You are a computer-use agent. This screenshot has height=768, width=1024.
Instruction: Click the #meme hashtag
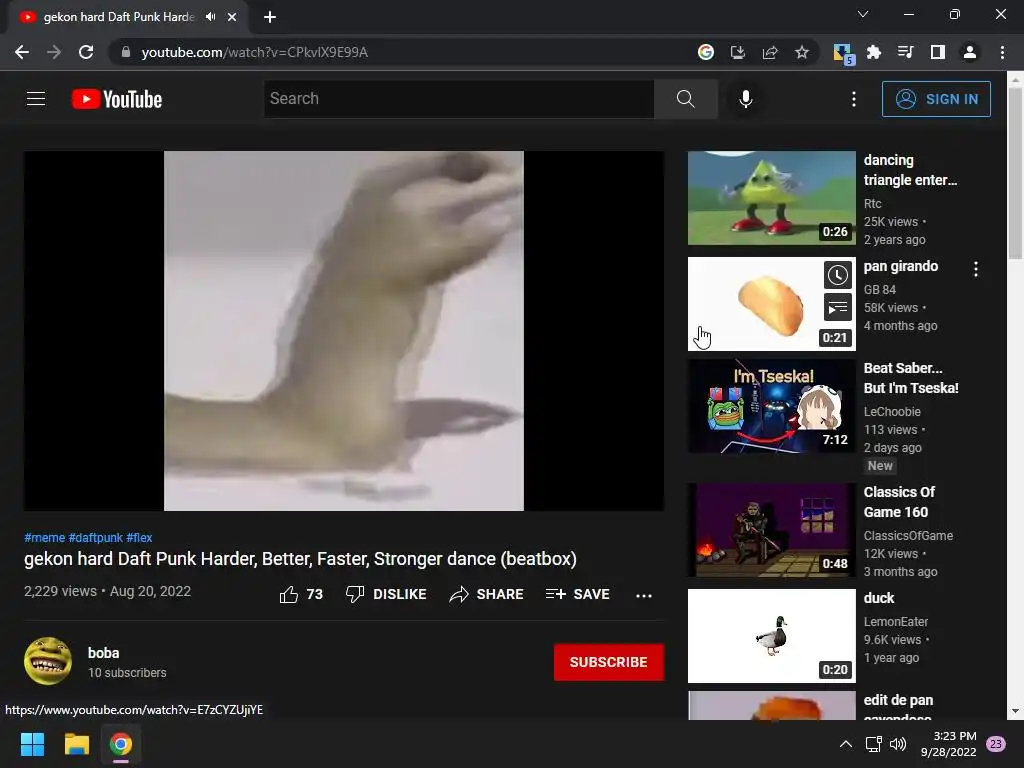(44, 537)
